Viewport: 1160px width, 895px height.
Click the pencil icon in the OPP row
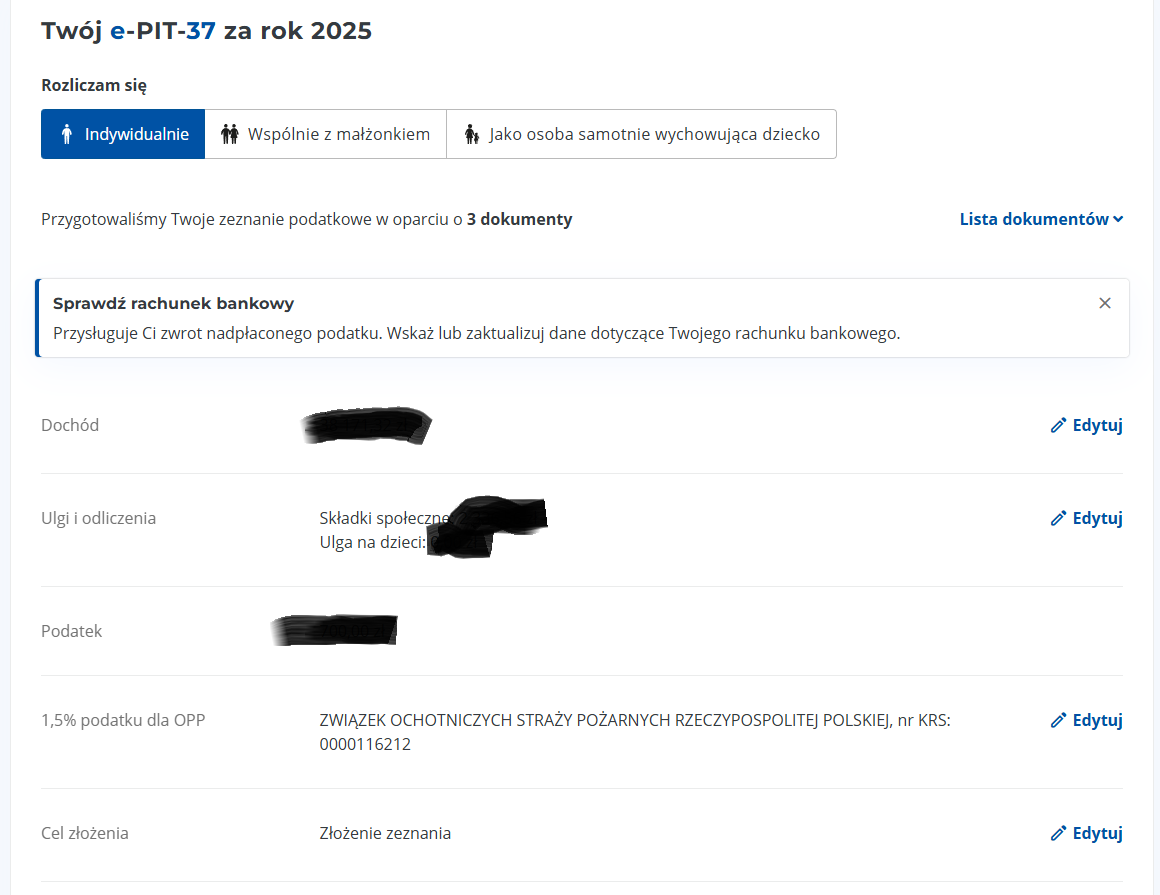(x=1058, y=720)
